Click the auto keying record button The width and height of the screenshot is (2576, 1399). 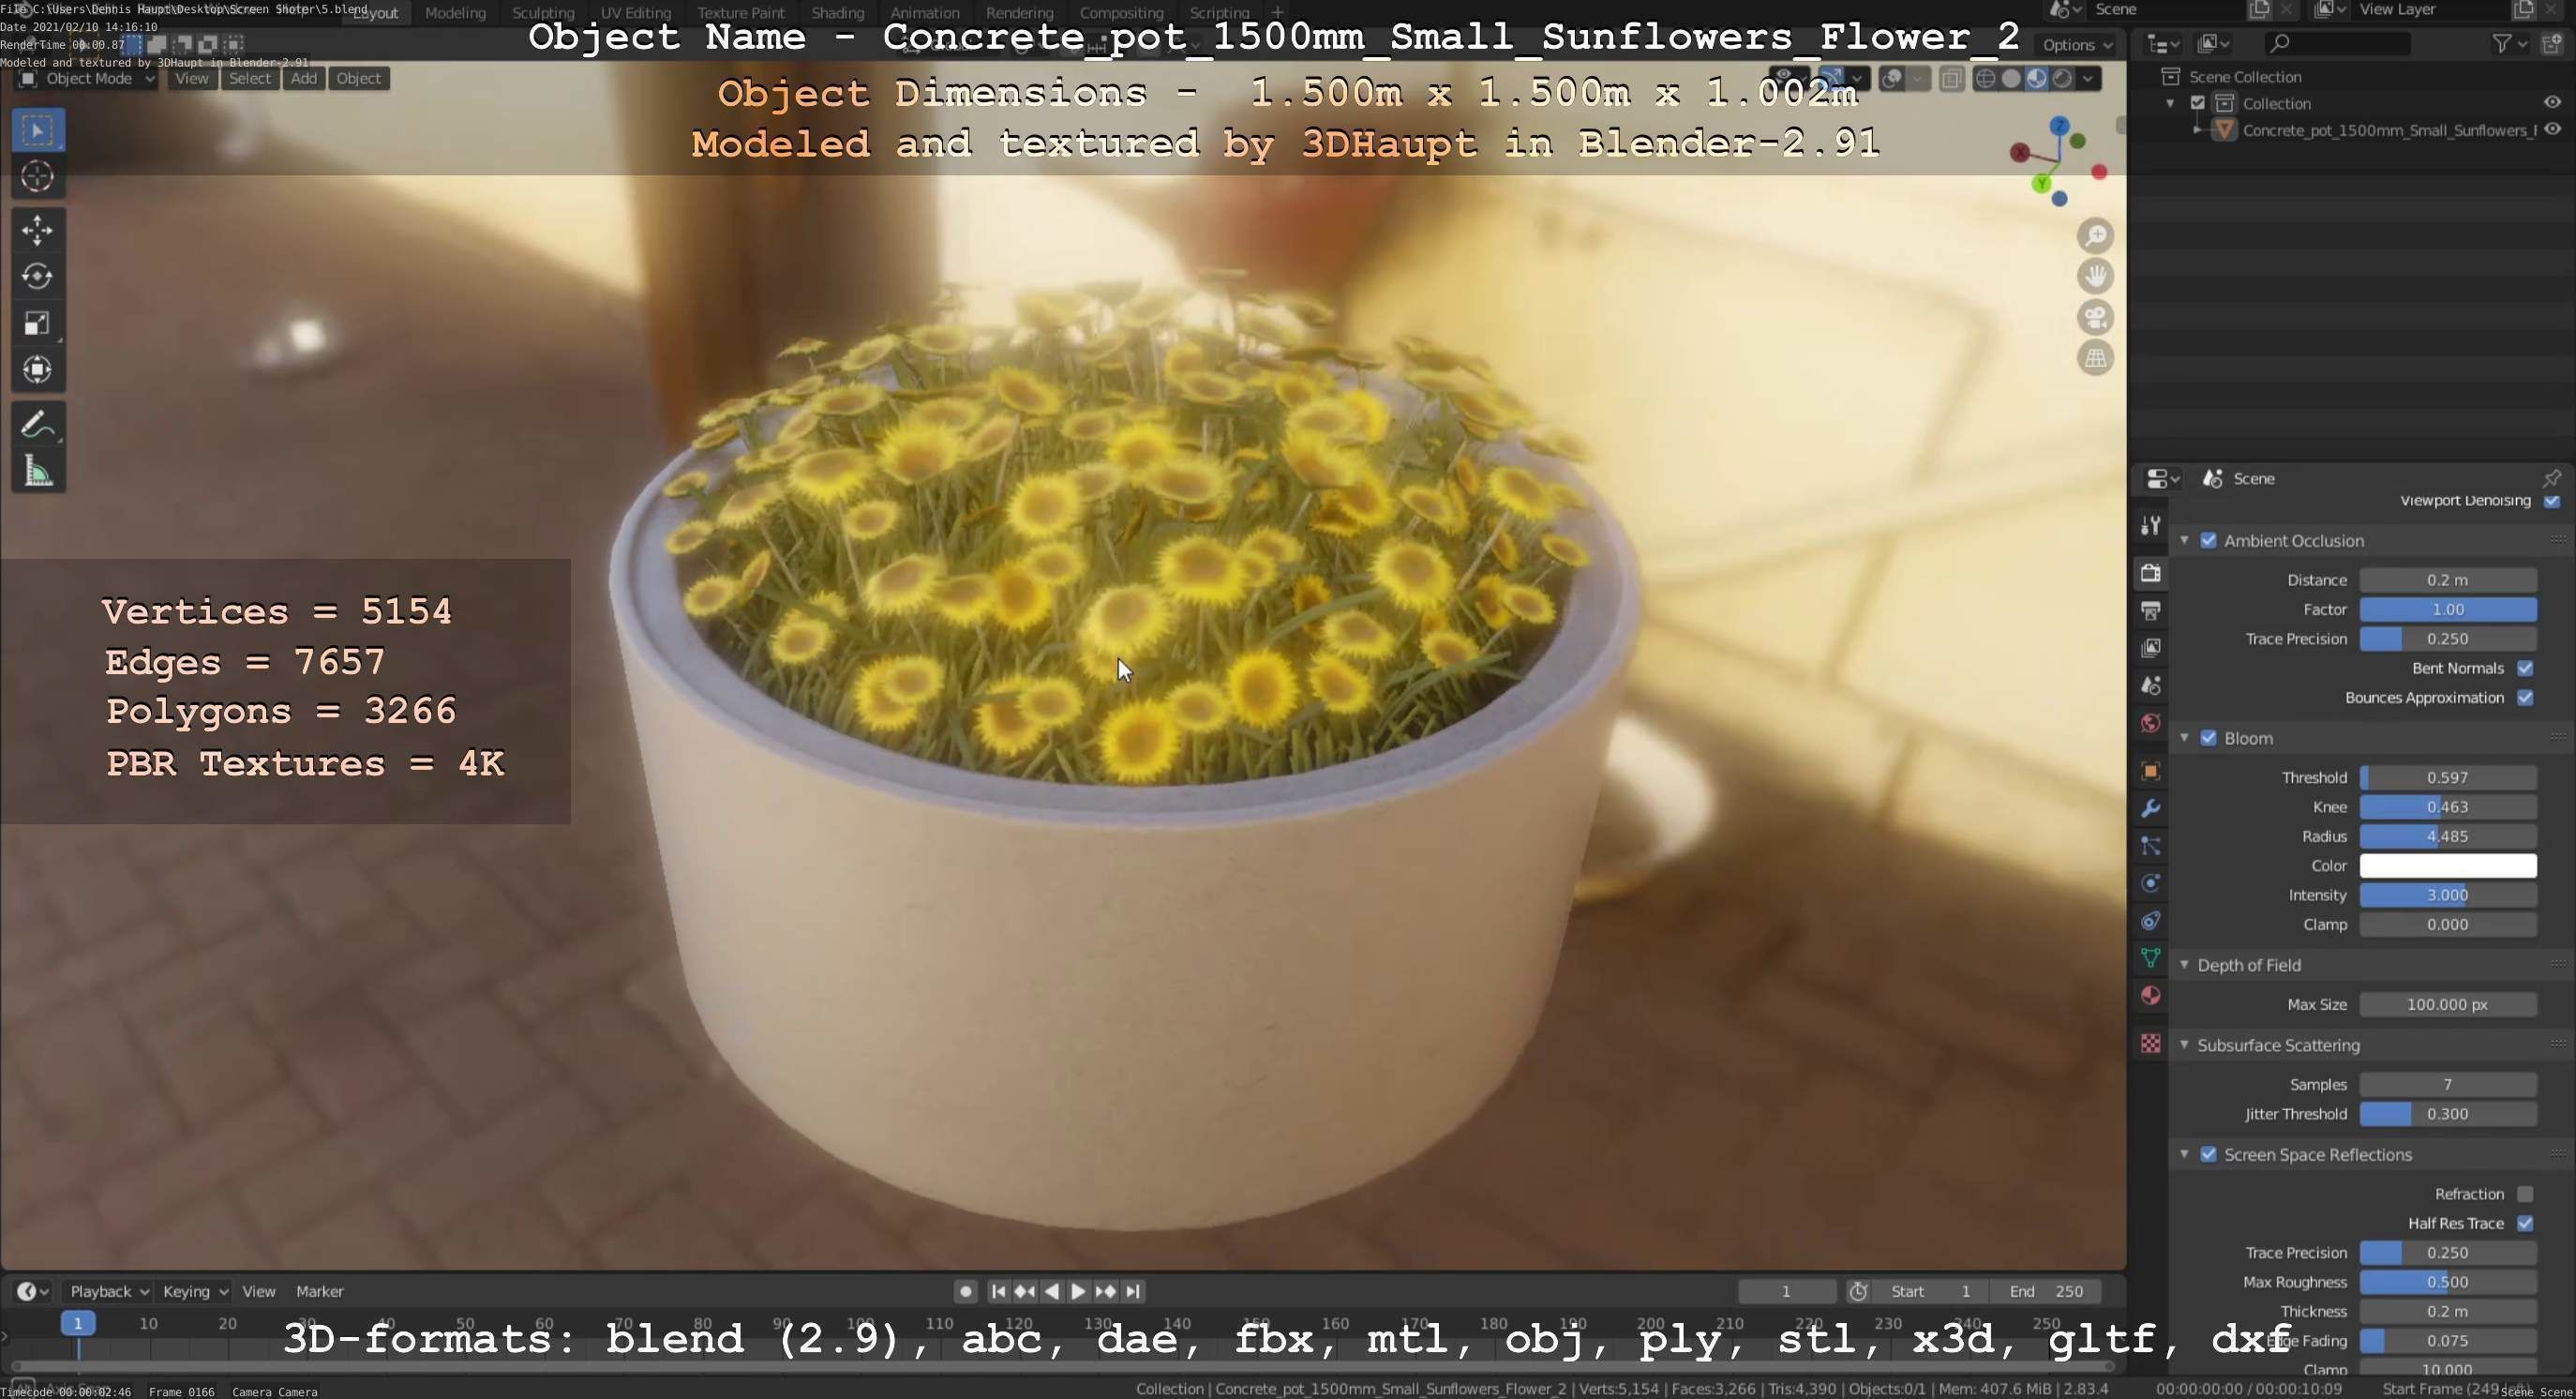click(964, 1291)
